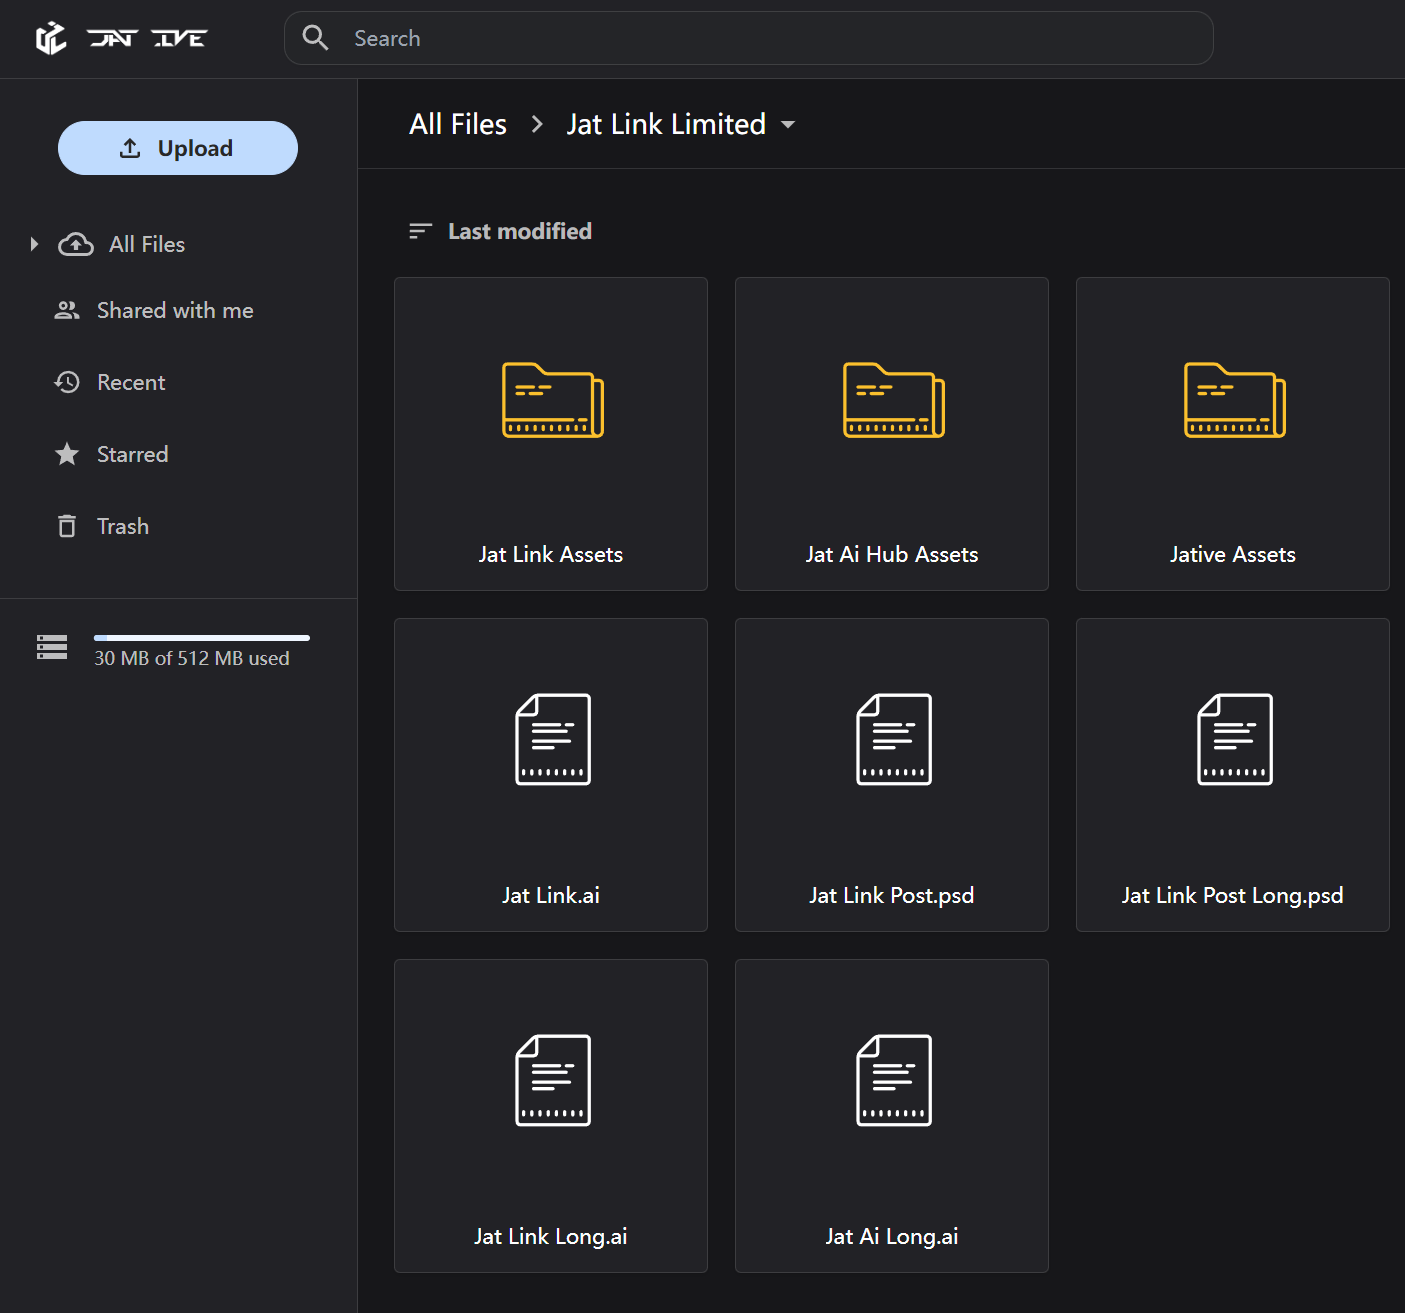
Task: Open the Recent section
Action: tap(131, 382)
